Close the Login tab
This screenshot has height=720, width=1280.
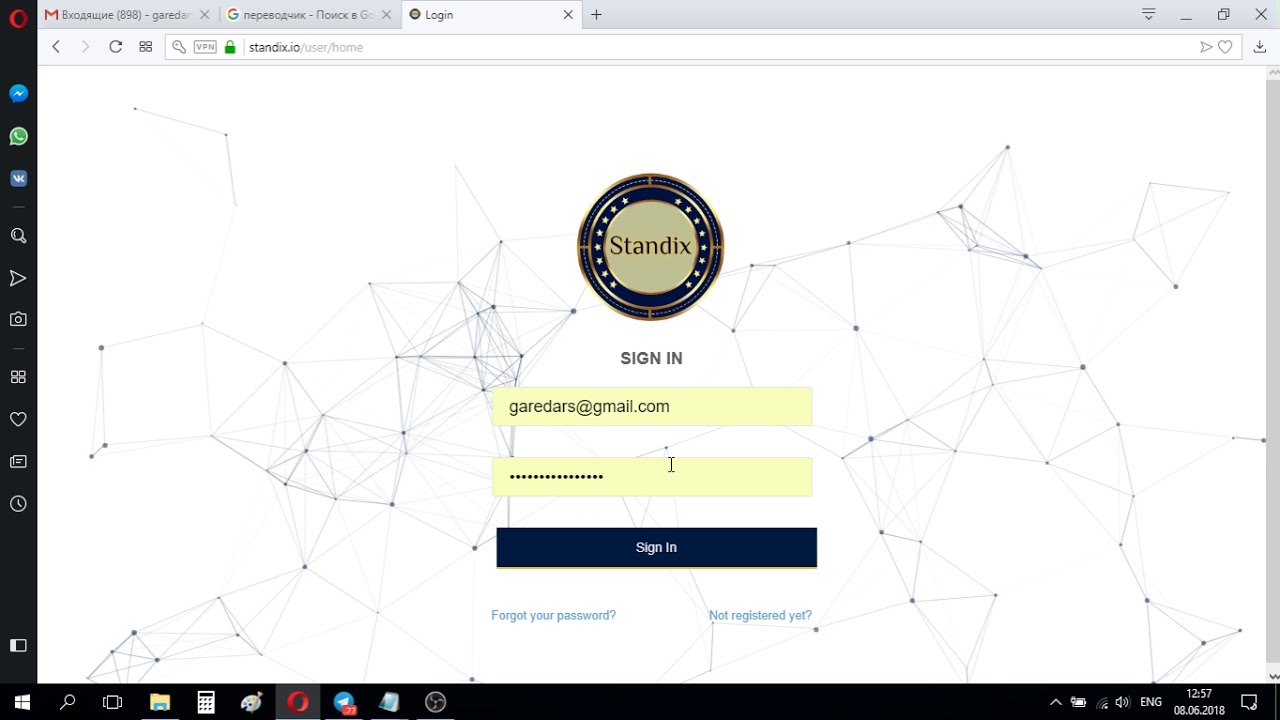tap(568, 15)
